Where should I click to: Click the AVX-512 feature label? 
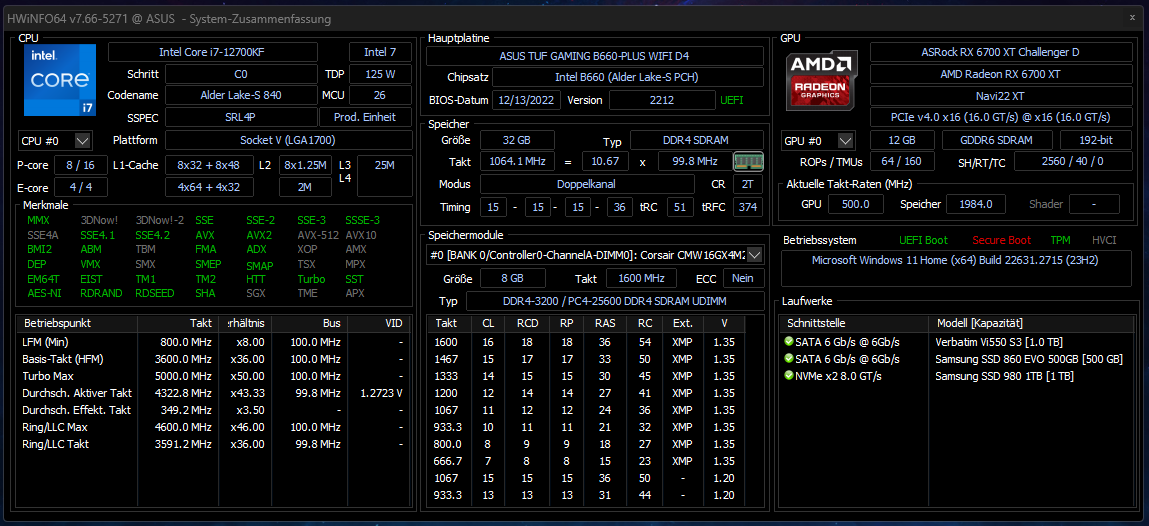tap(318, 235)
